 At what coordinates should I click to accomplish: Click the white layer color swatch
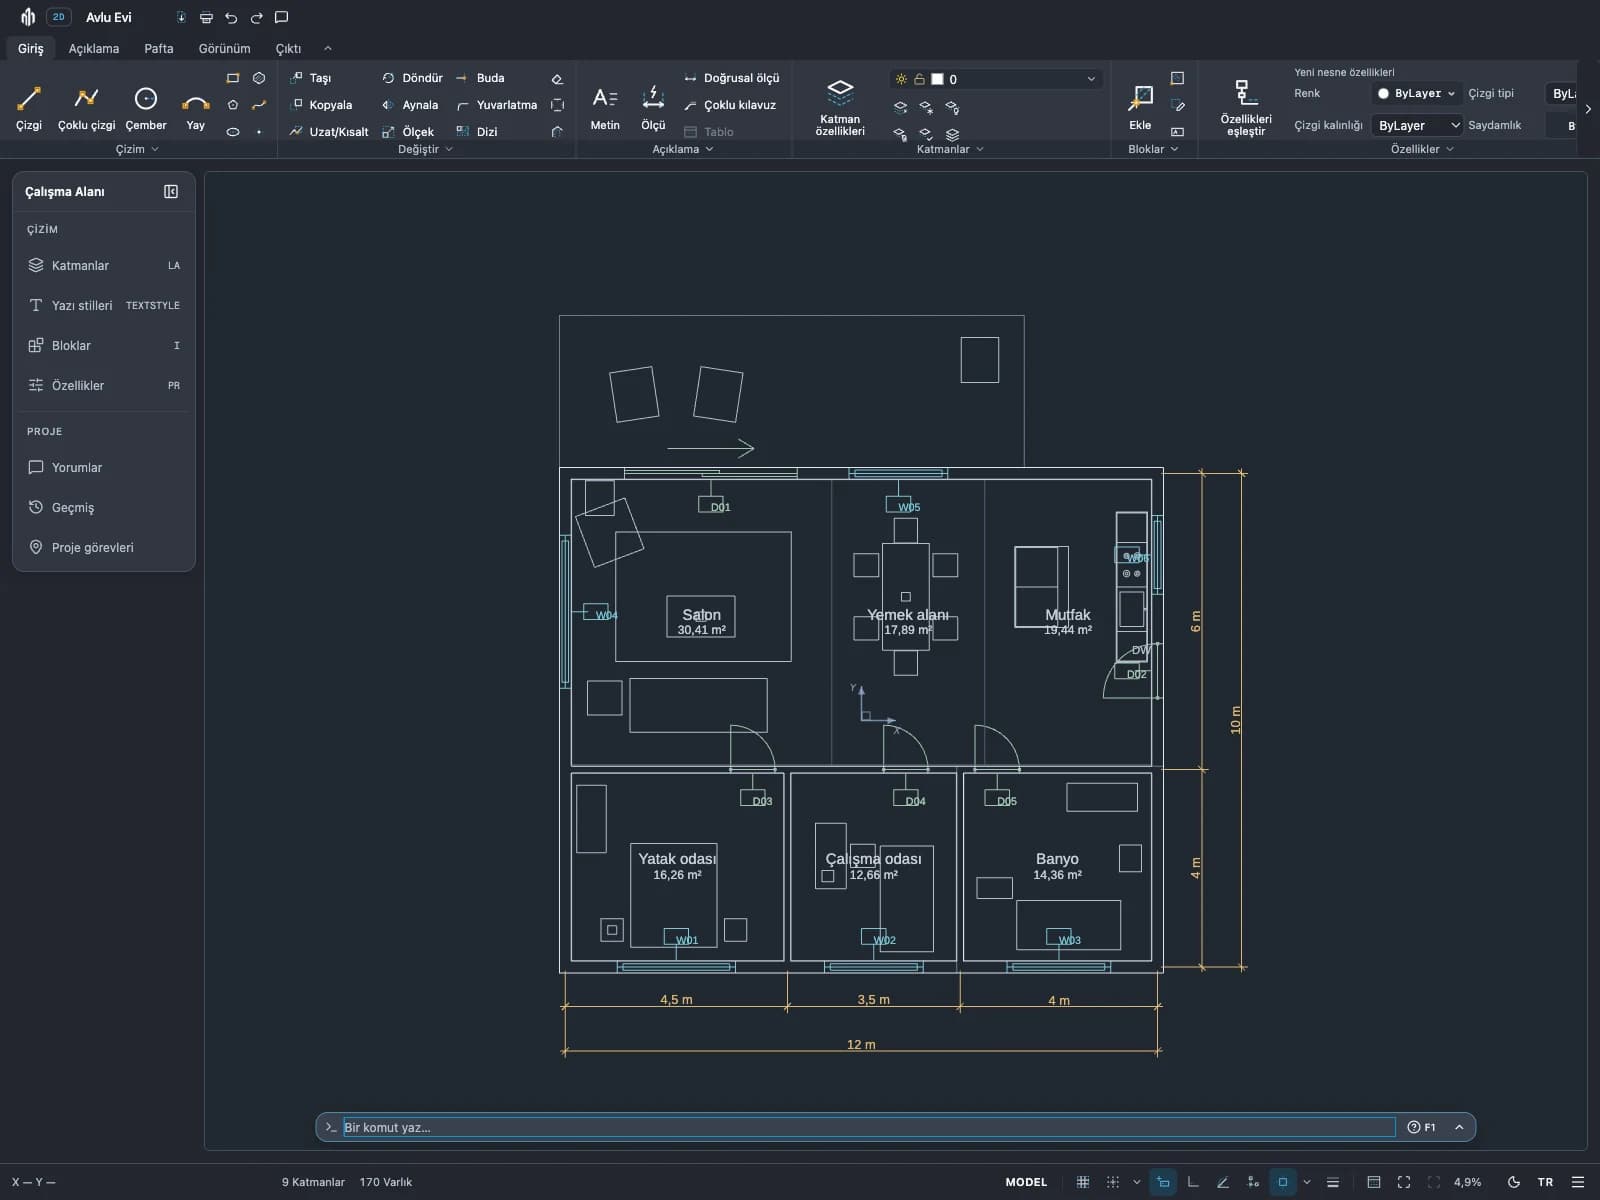[937, 79]
